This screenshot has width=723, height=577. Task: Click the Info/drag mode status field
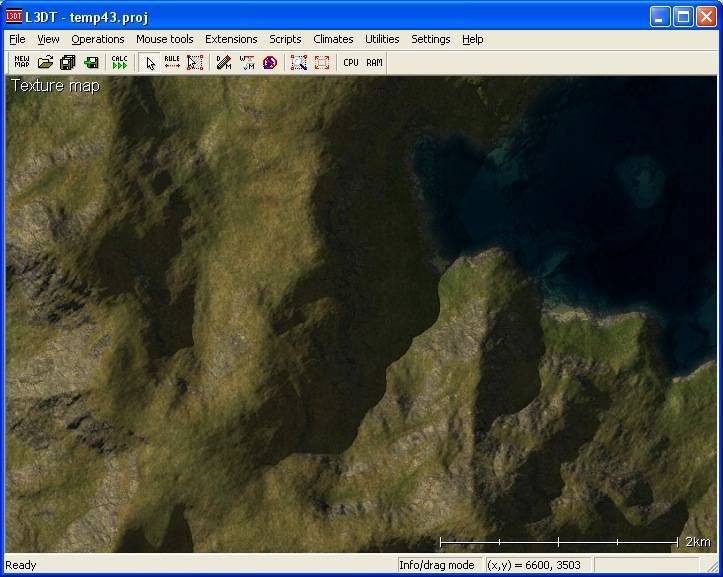[438, 565]
